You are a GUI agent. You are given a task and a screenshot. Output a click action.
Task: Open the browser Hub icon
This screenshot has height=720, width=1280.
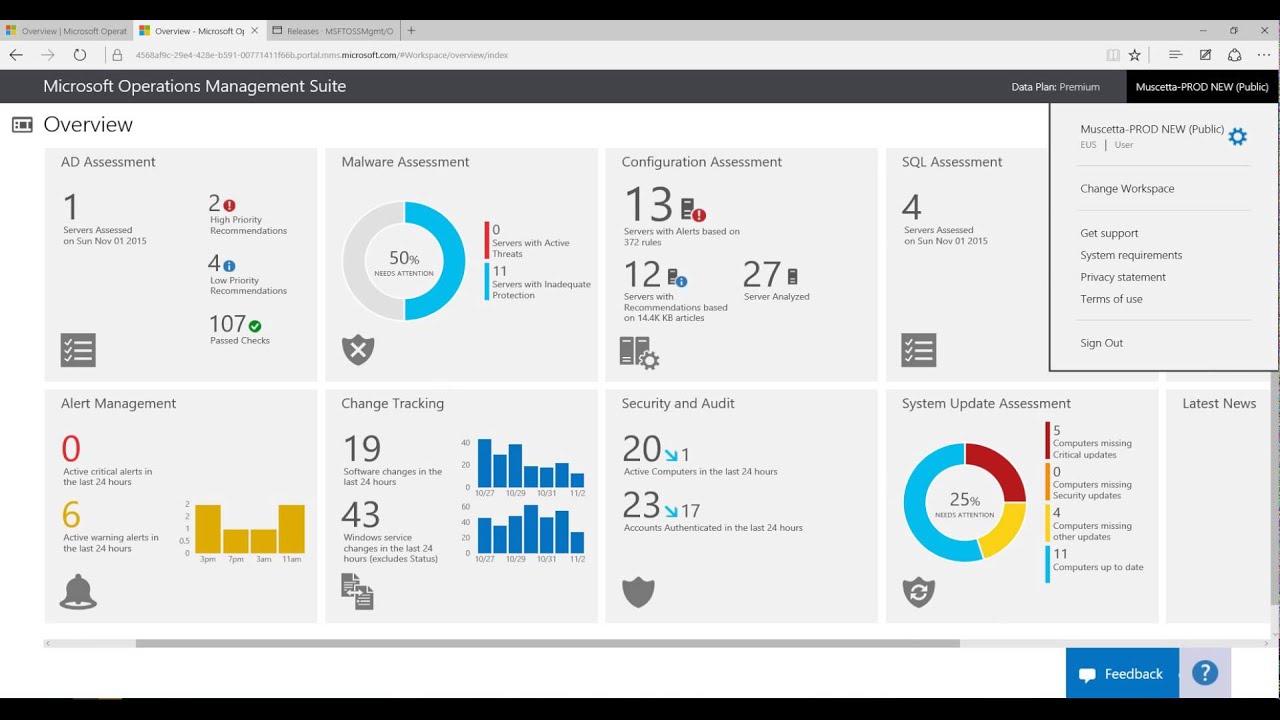[x=1176, y=55]
